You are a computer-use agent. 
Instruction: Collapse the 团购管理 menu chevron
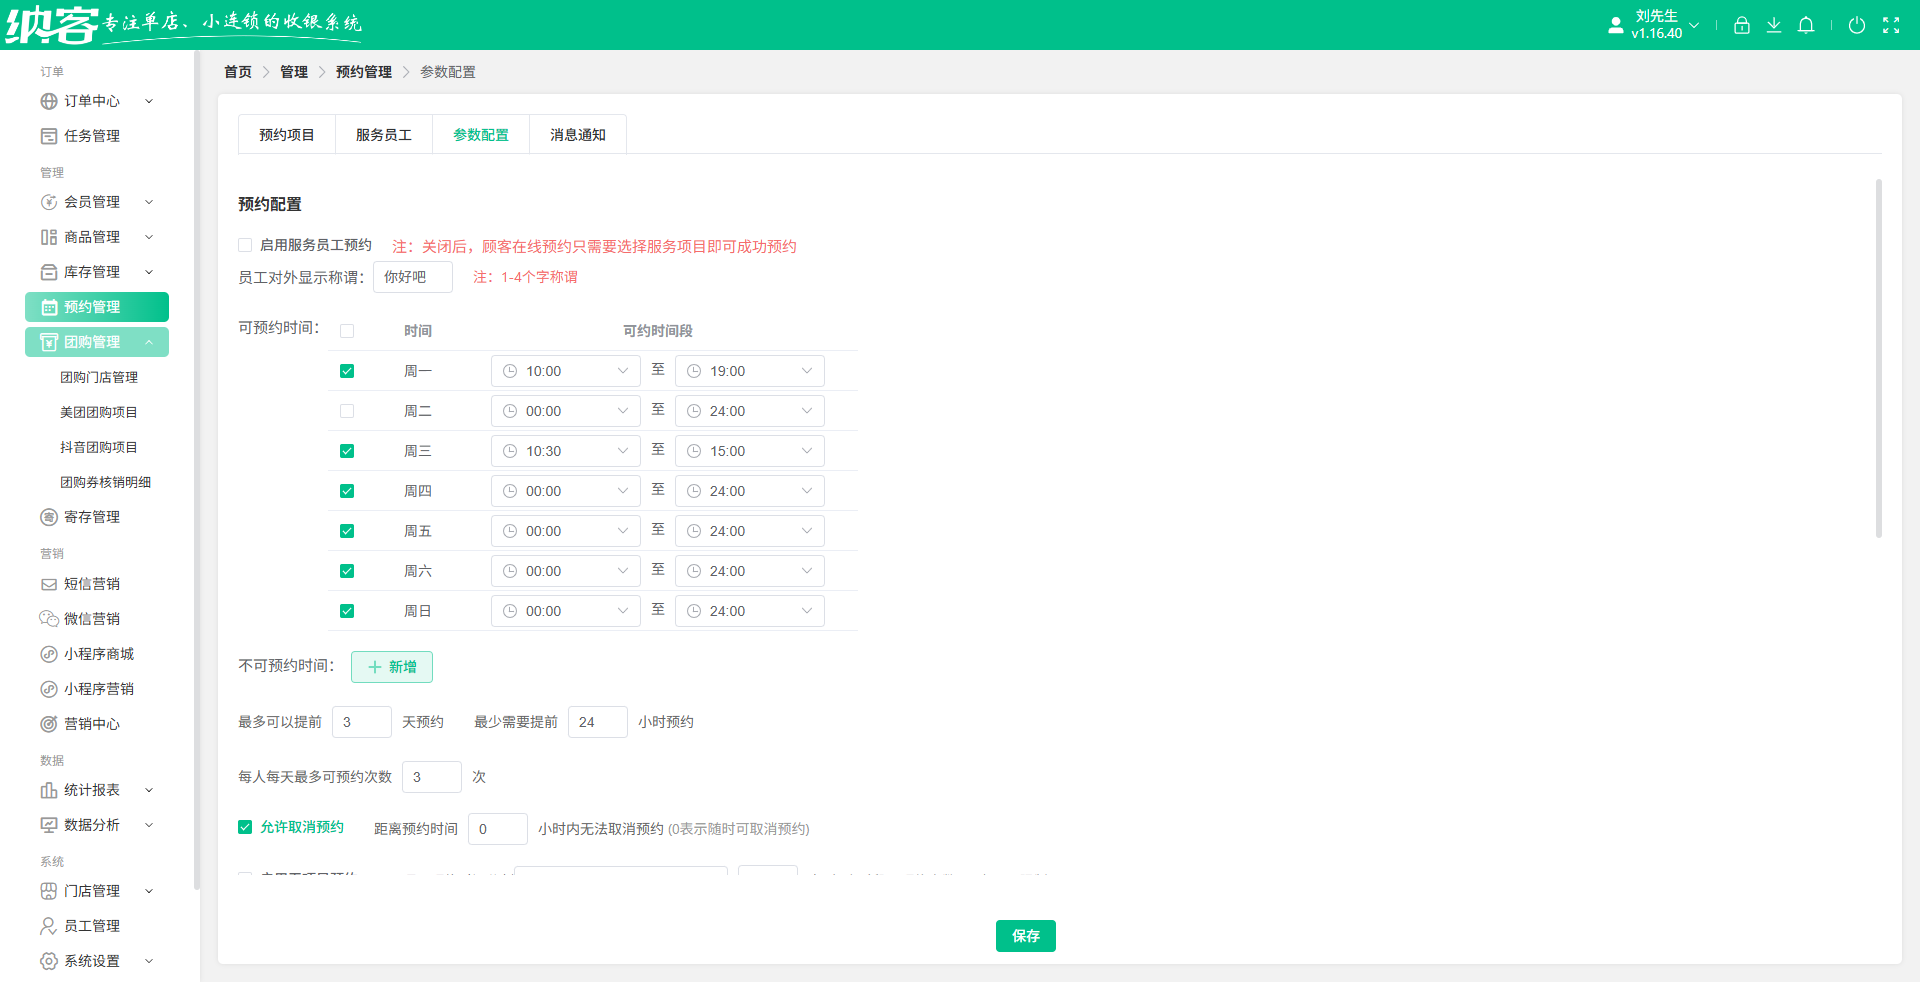(x=149, y=342)
